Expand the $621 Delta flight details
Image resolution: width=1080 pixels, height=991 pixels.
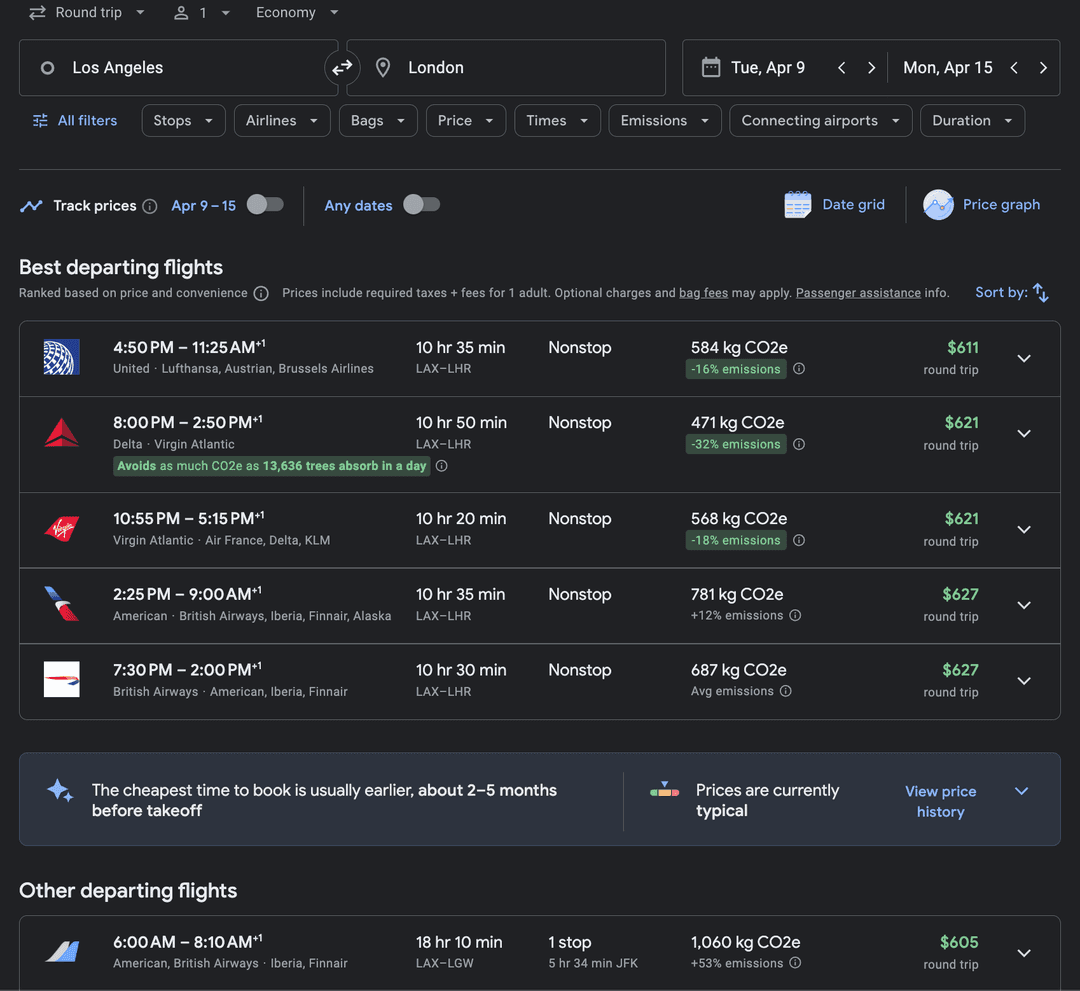[1024, 433]
